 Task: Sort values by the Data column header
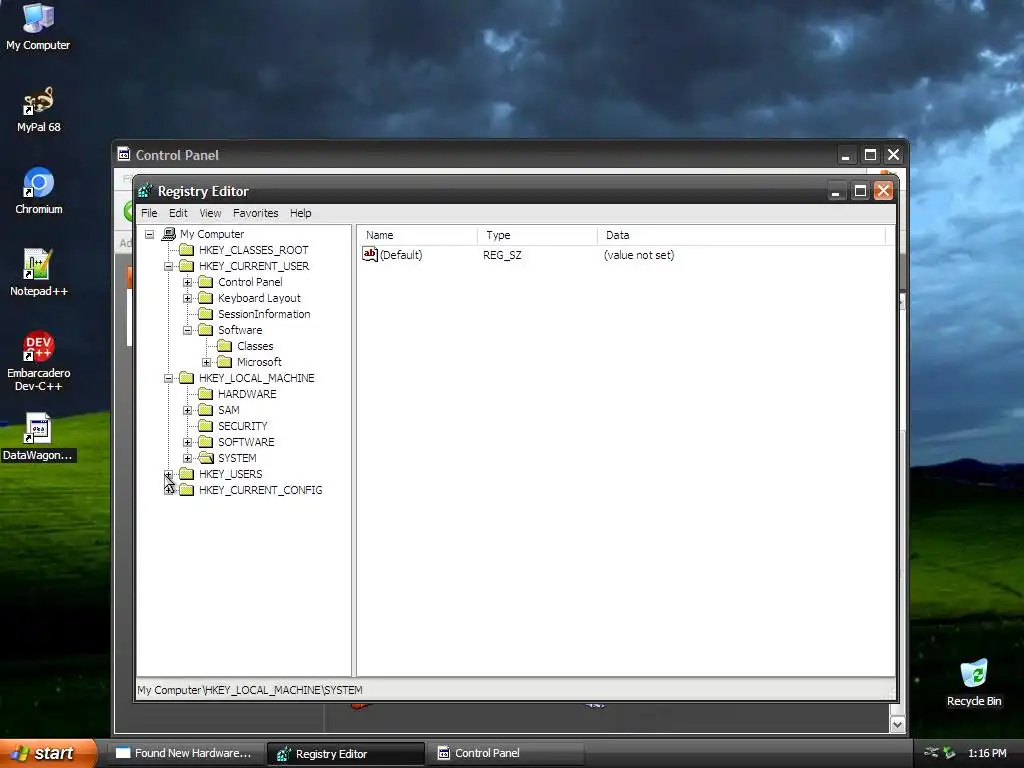point(741,235)
